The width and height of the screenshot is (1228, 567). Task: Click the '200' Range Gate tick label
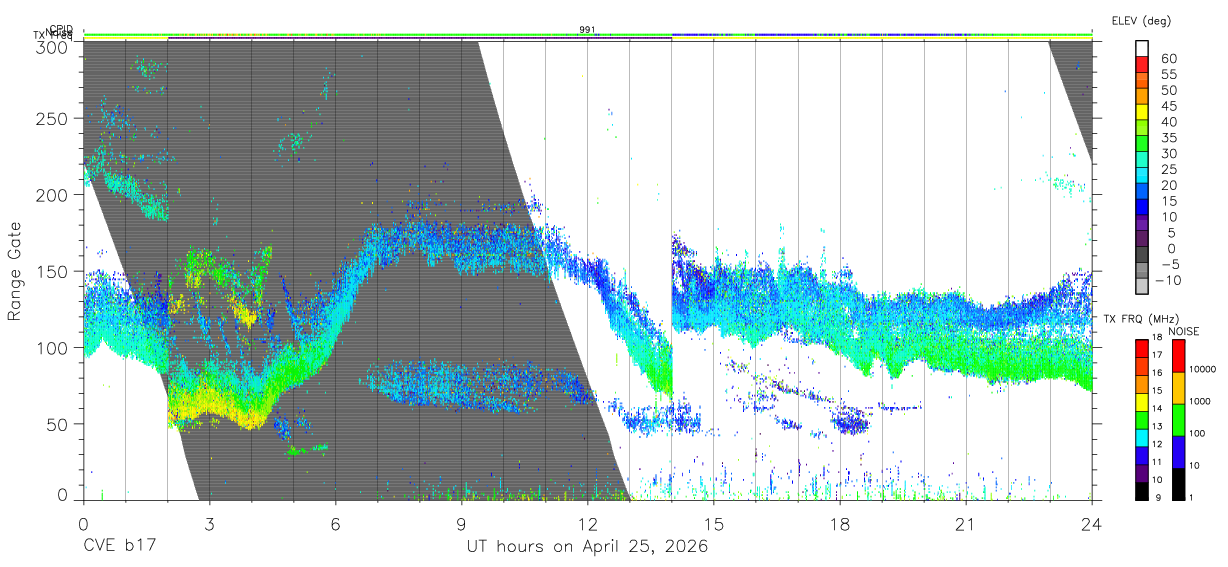point(52,194)
